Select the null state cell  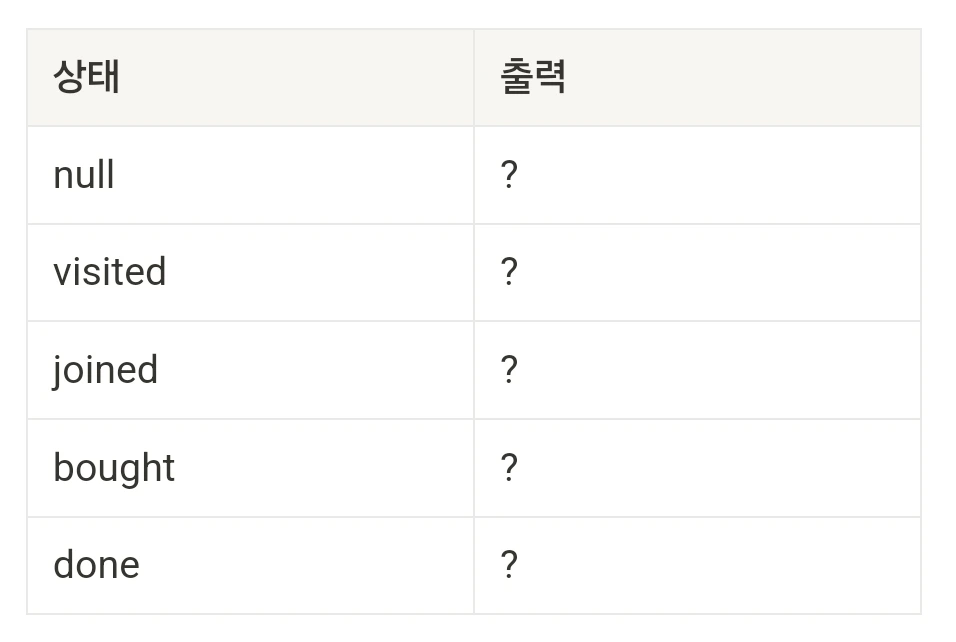pyautogui.click(x=250, y=175)
